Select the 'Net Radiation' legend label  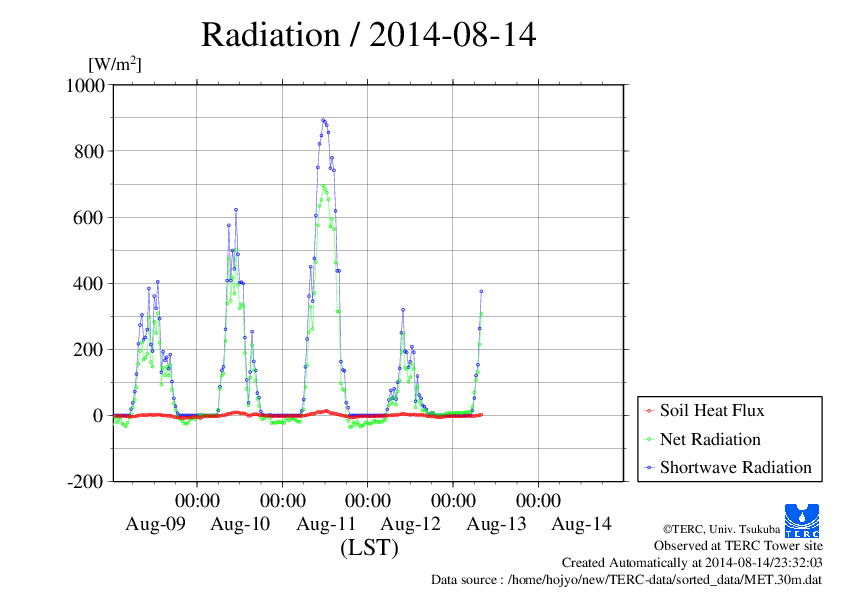pyautogui.click(x=710, y=439)
